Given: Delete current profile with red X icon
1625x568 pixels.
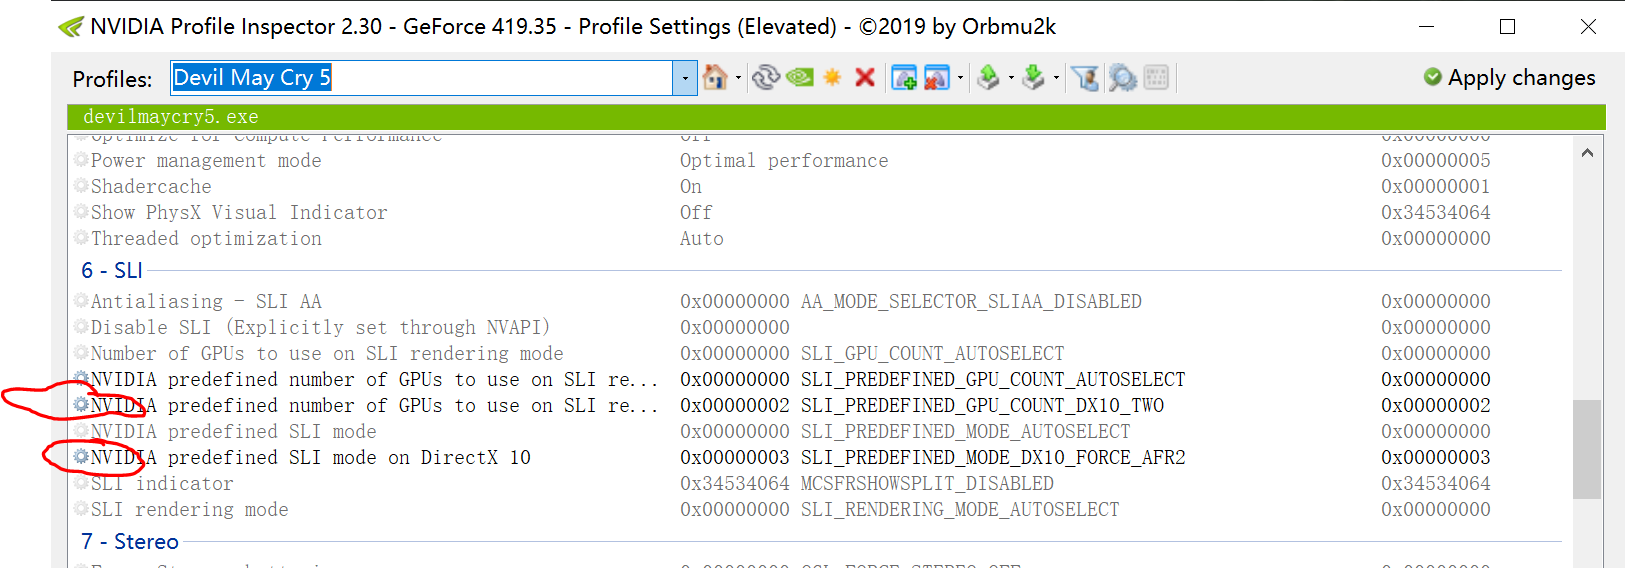Looking at the screenshot, I should [865, 77].
